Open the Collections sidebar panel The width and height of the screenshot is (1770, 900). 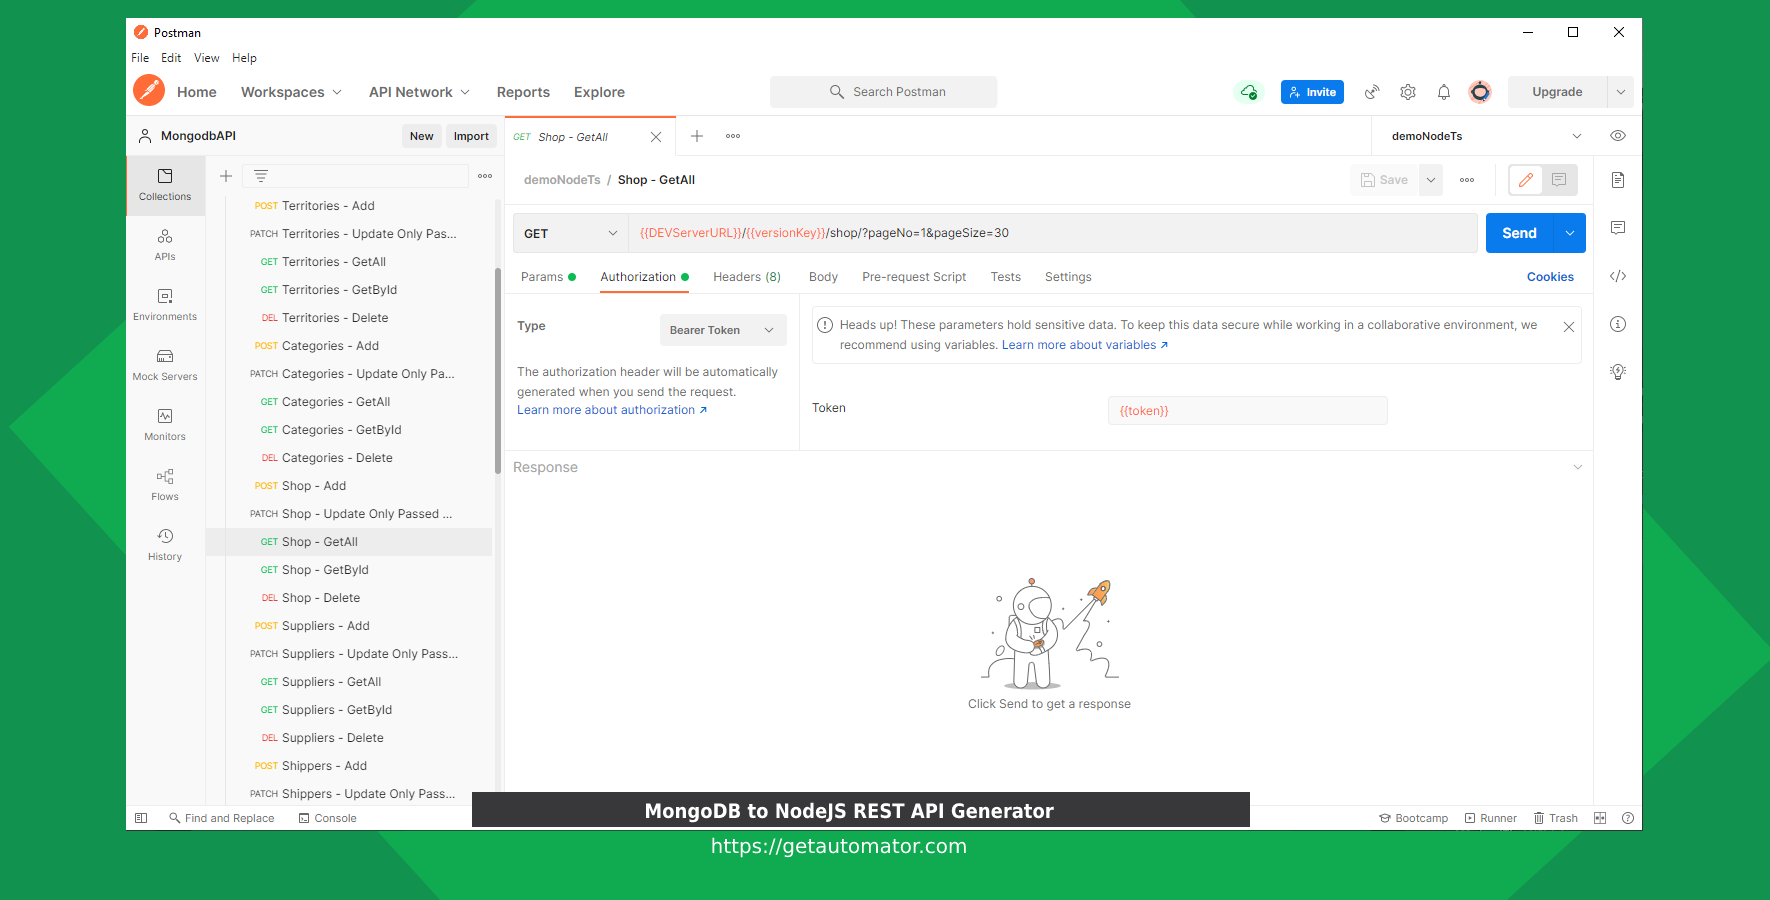point(165,185)
